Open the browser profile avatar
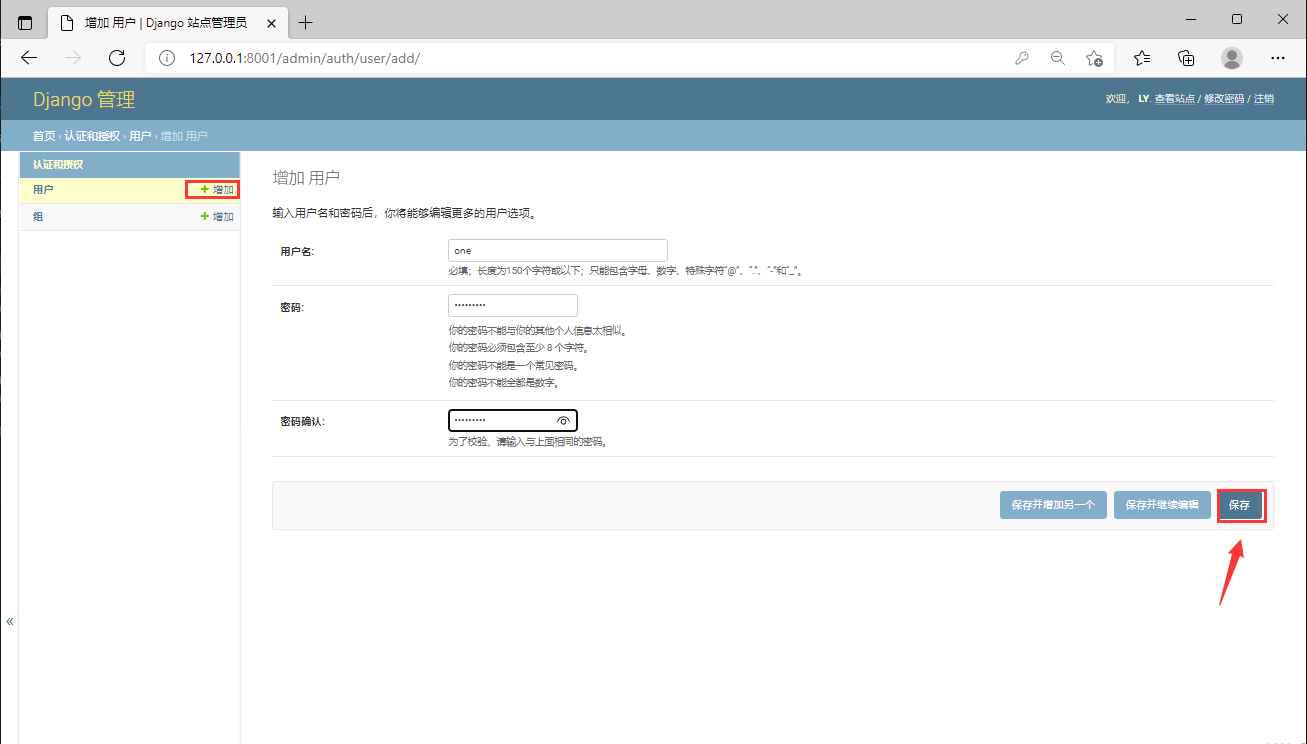 coord(1232,58)
